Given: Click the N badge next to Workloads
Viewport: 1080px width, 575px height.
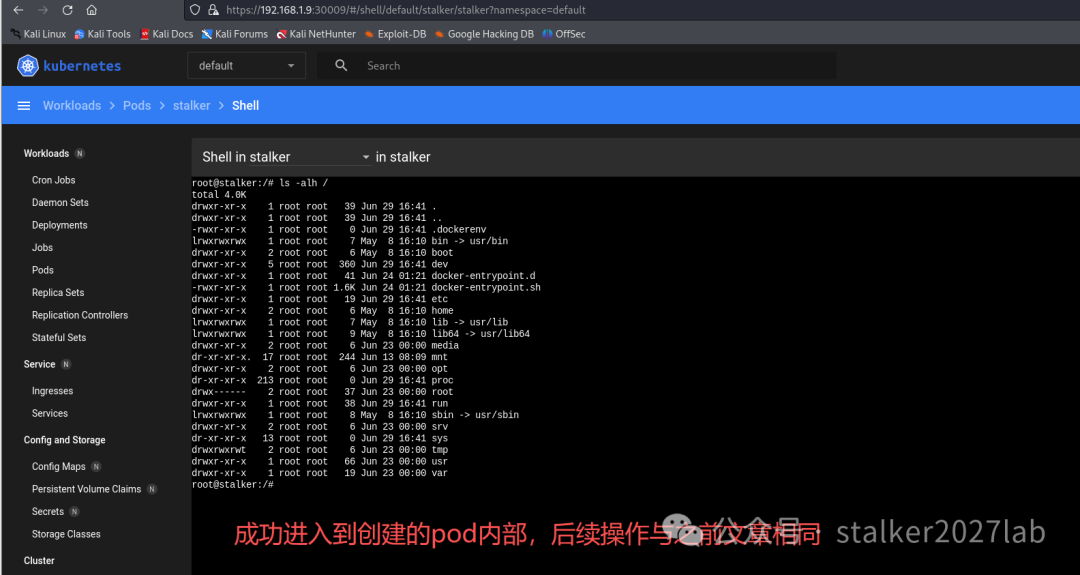Looking at the screenshot, I should point(80,154).
